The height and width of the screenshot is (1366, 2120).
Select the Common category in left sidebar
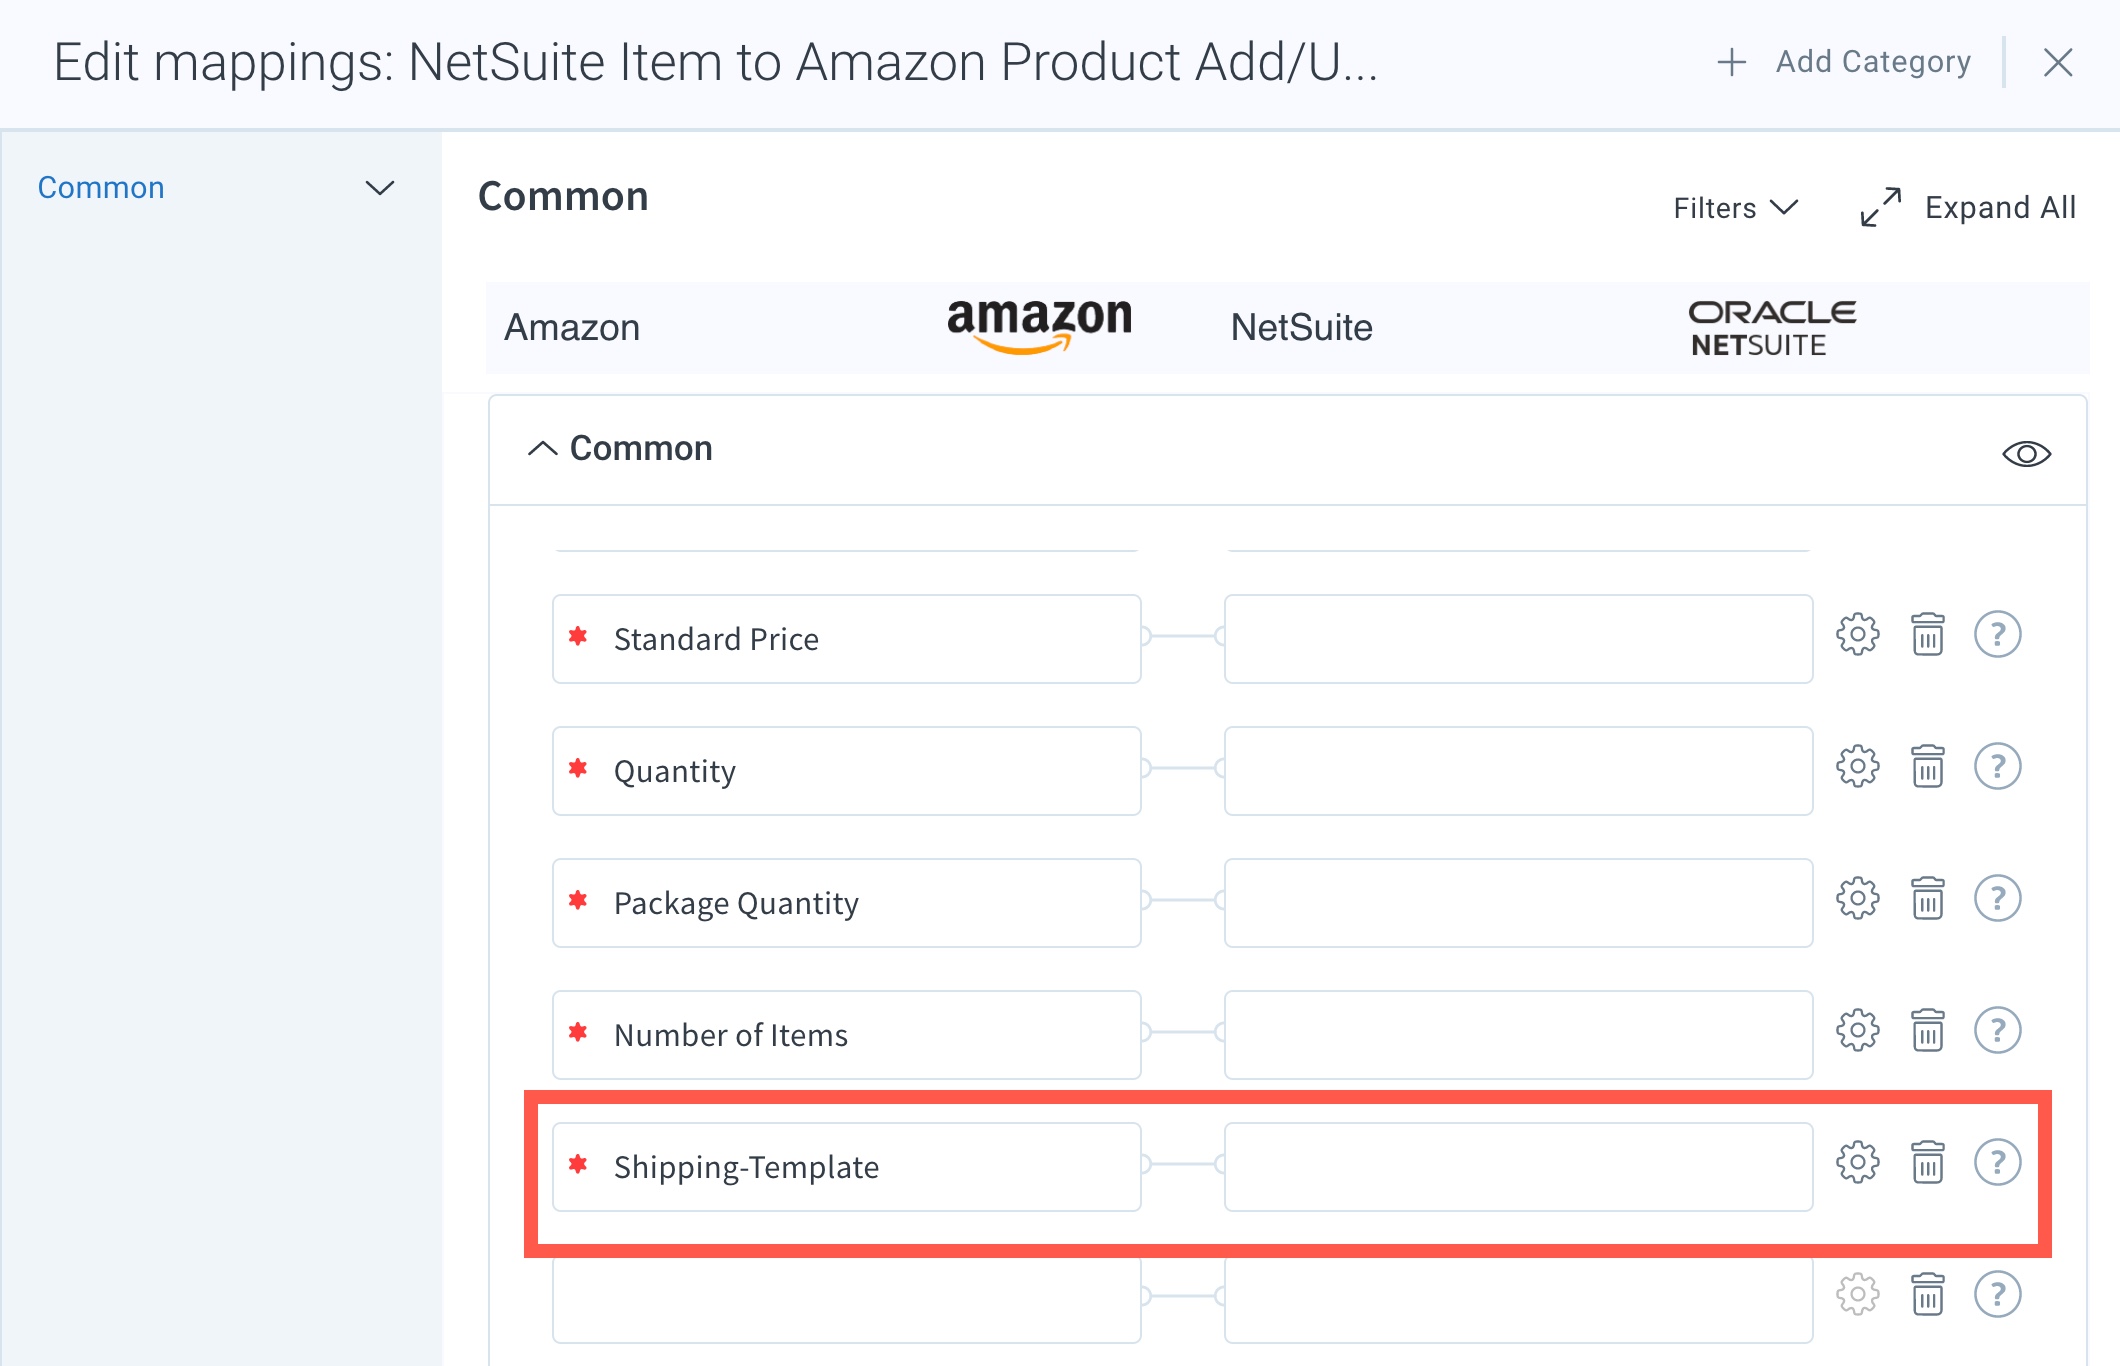pyautogui.click(x=101, y=188)
